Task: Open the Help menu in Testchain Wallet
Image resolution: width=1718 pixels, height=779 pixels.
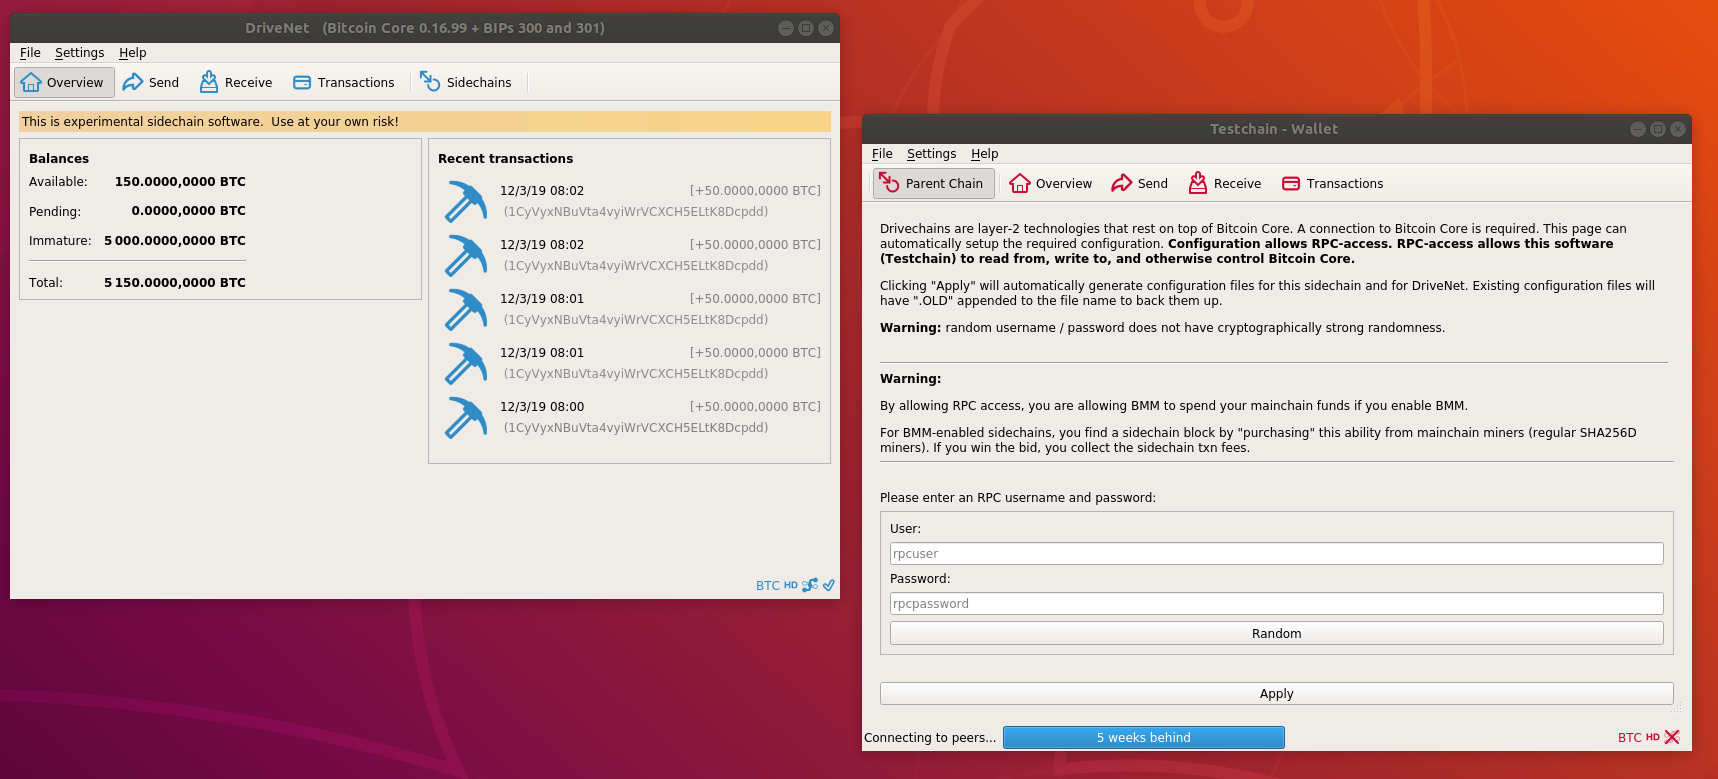Action: click(984, 154)
